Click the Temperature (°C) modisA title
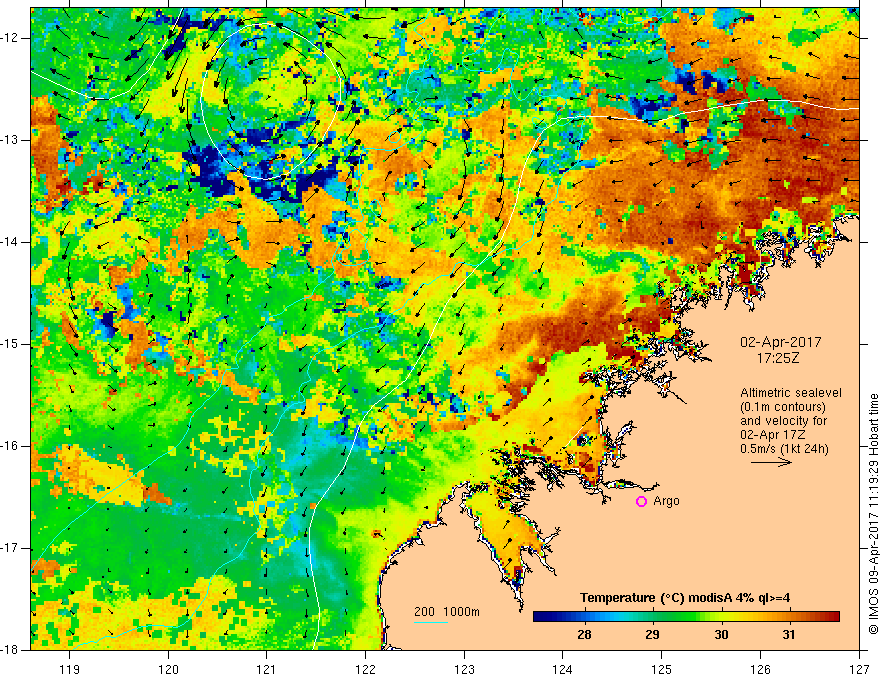The width and height of the screenshot is (880, 680). 685,598
